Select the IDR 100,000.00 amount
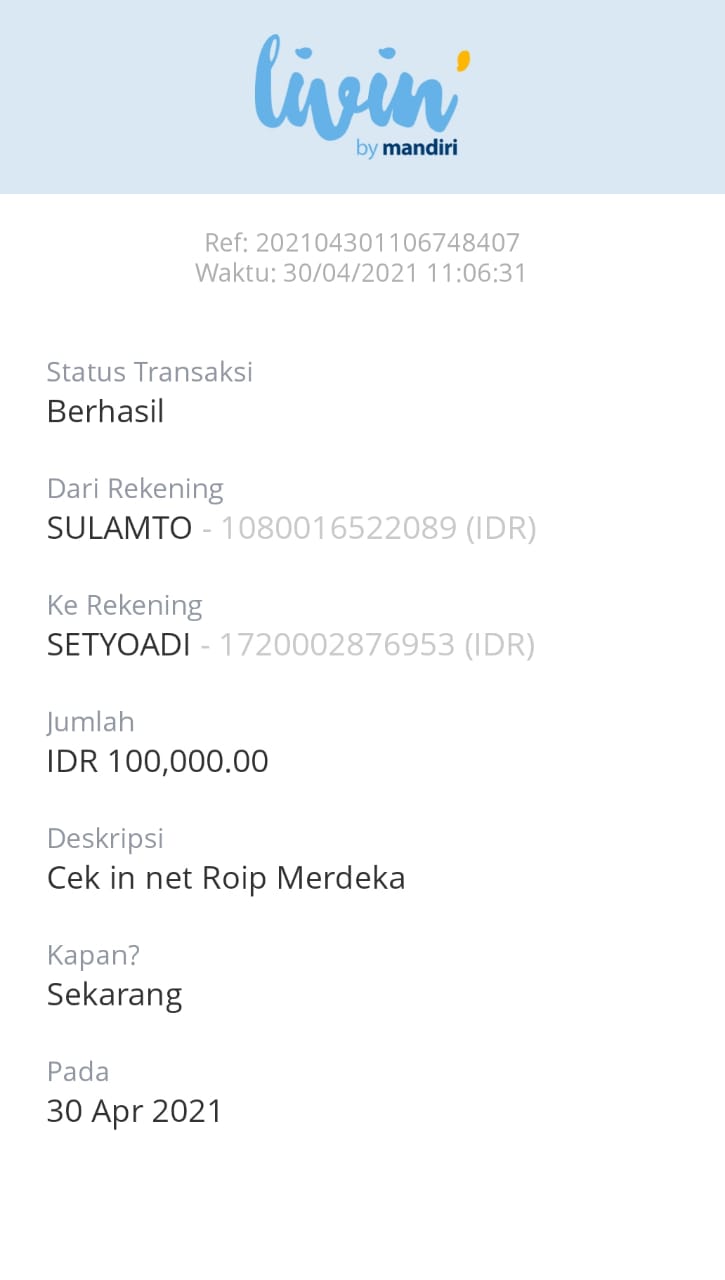Screen dimensions: 725x1280 point(158,761)
